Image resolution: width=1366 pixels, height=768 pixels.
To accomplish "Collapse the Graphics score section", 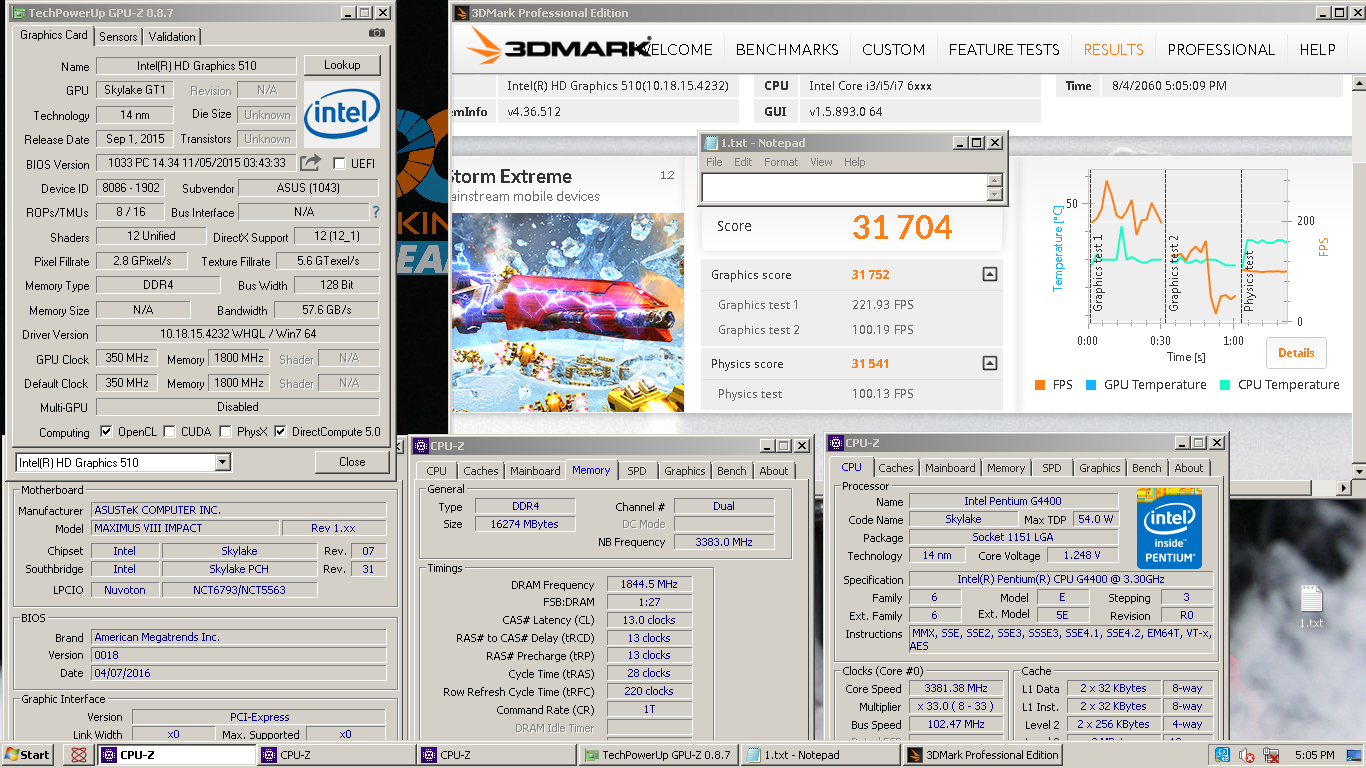I will (989, 274).
